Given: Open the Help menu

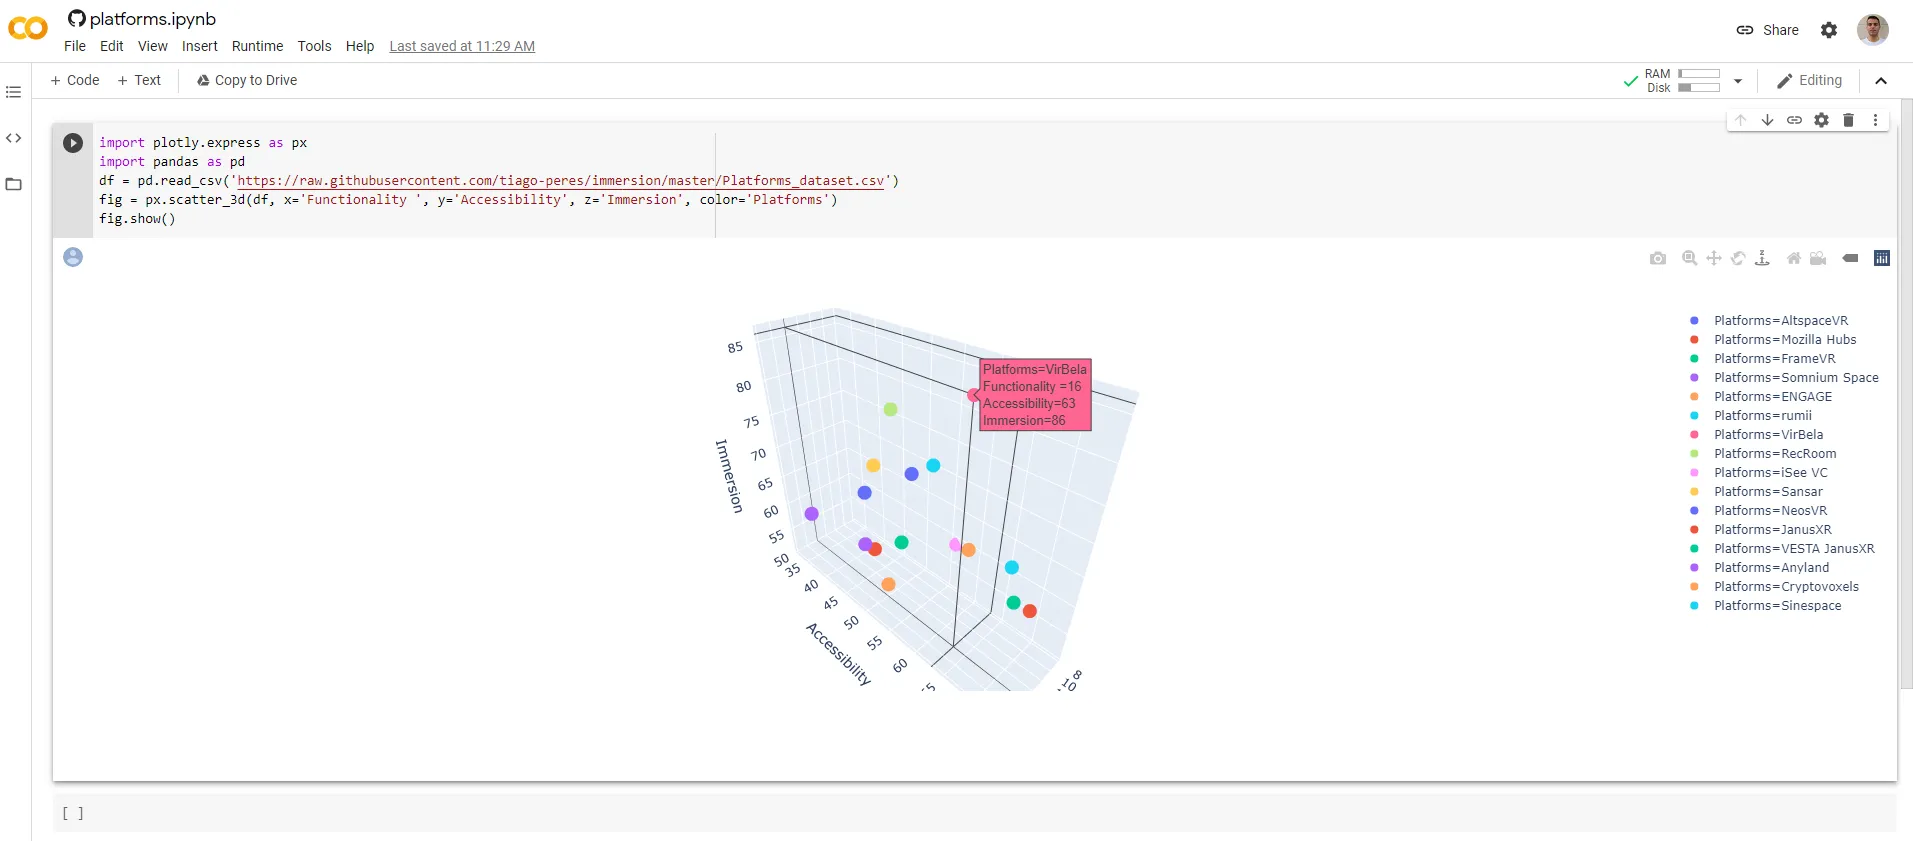Looking at the screenshot, I should [360, 46].
